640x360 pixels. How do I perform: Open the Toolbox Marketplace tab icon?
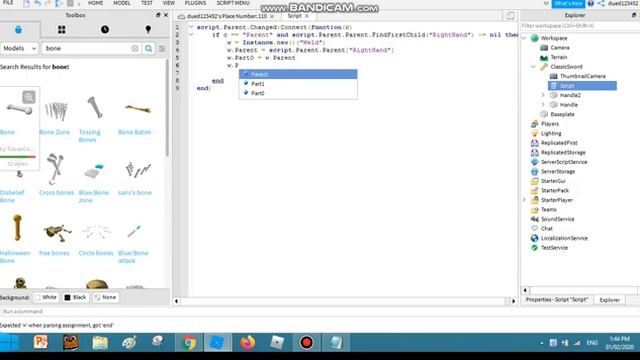pos(18,30)
